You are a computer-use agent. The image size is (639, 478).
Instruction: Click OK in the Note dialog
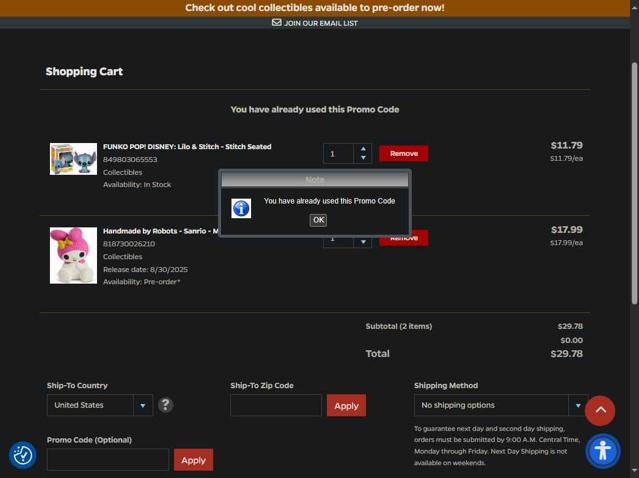[318, 220]
